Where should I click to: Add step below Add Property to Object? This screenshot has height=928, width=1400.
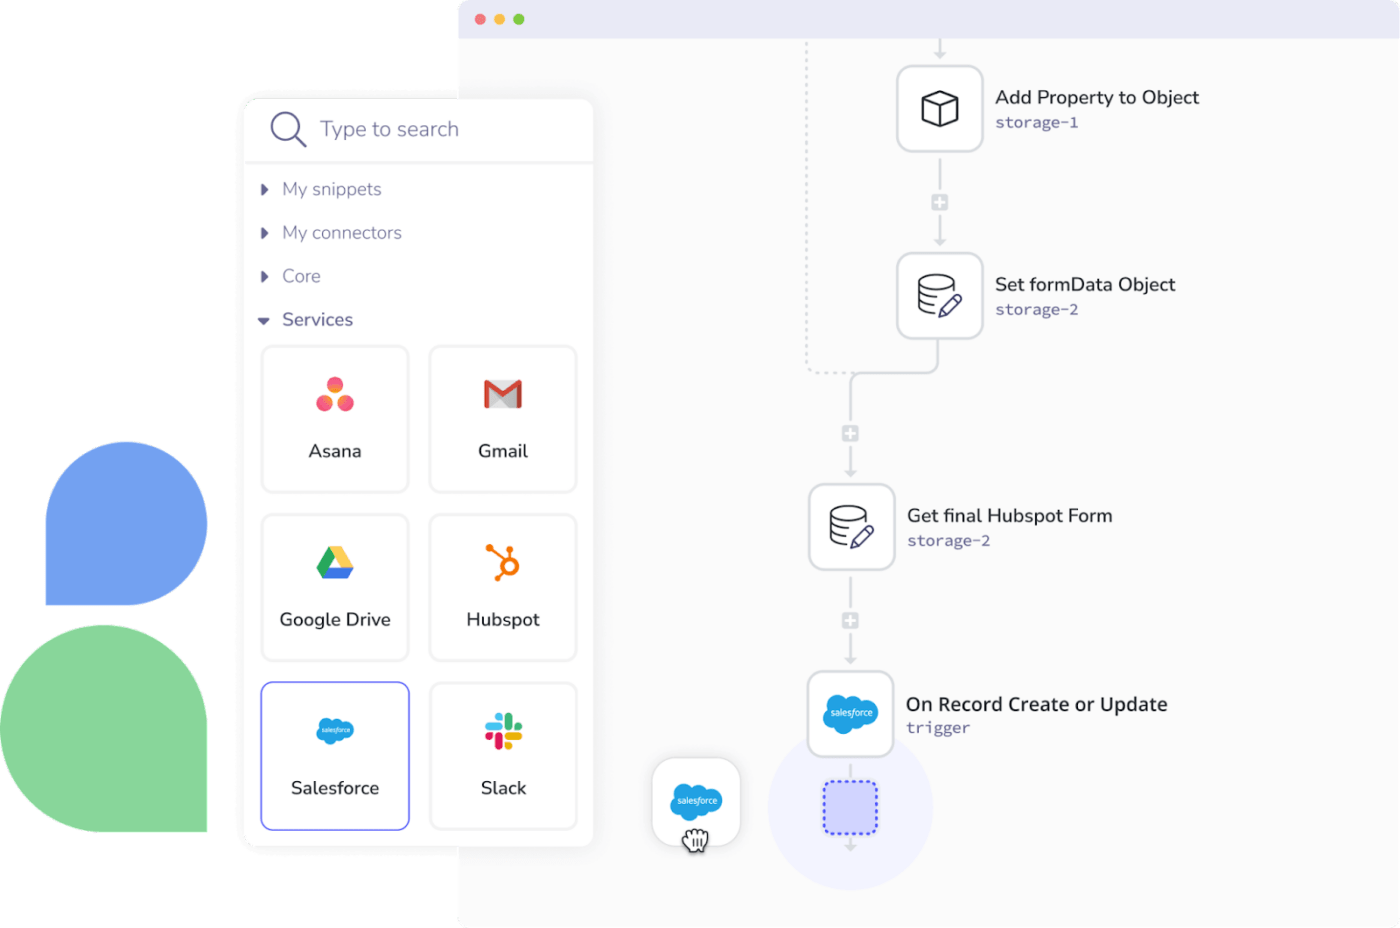940,203
